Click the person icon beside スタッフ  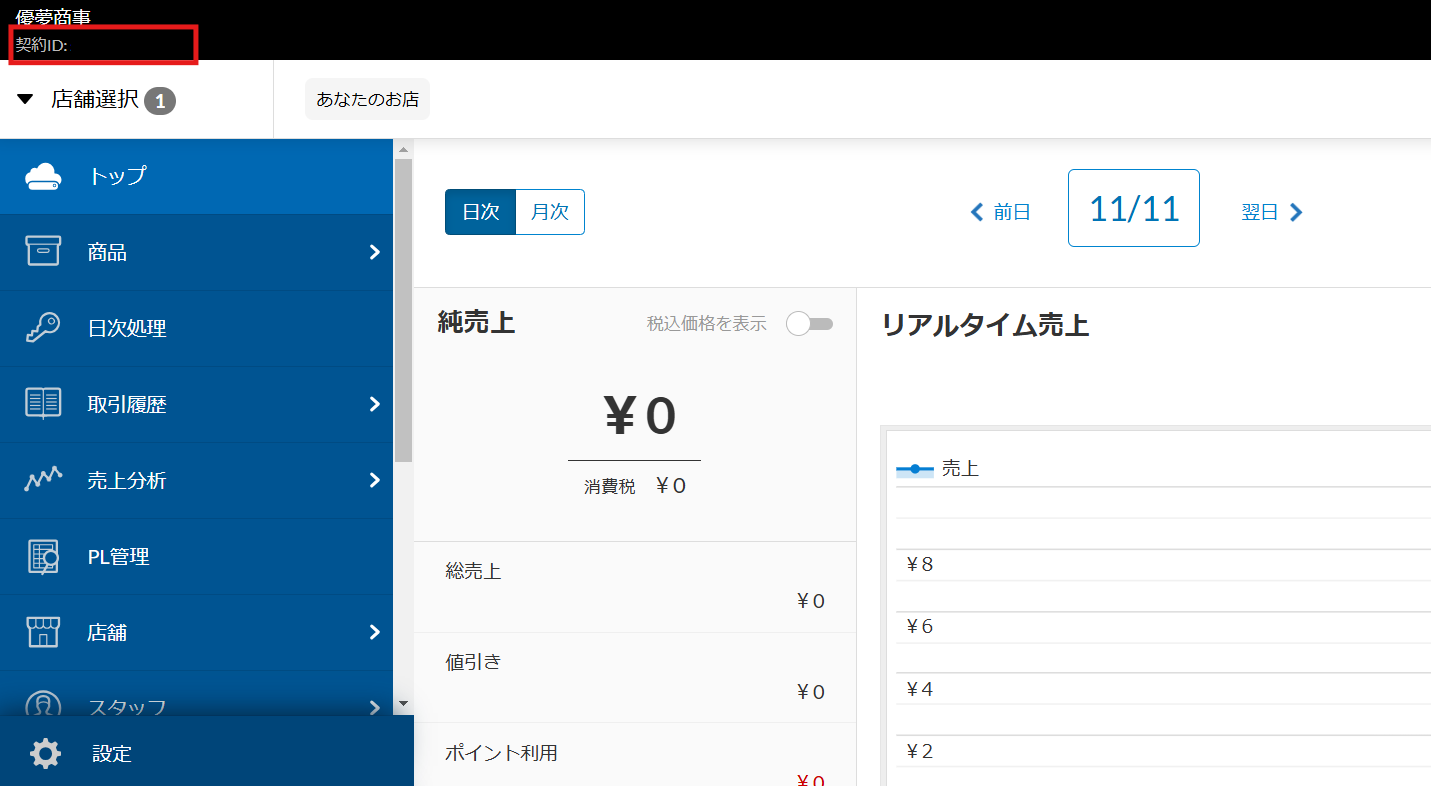tap(44, 704)
